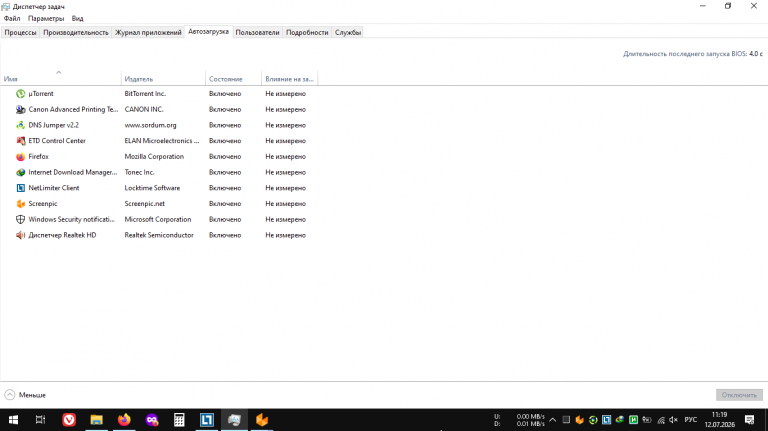Open the notification center icon
Image resolution: width=768 pixels, height=431 pixels.
(749, 420)
